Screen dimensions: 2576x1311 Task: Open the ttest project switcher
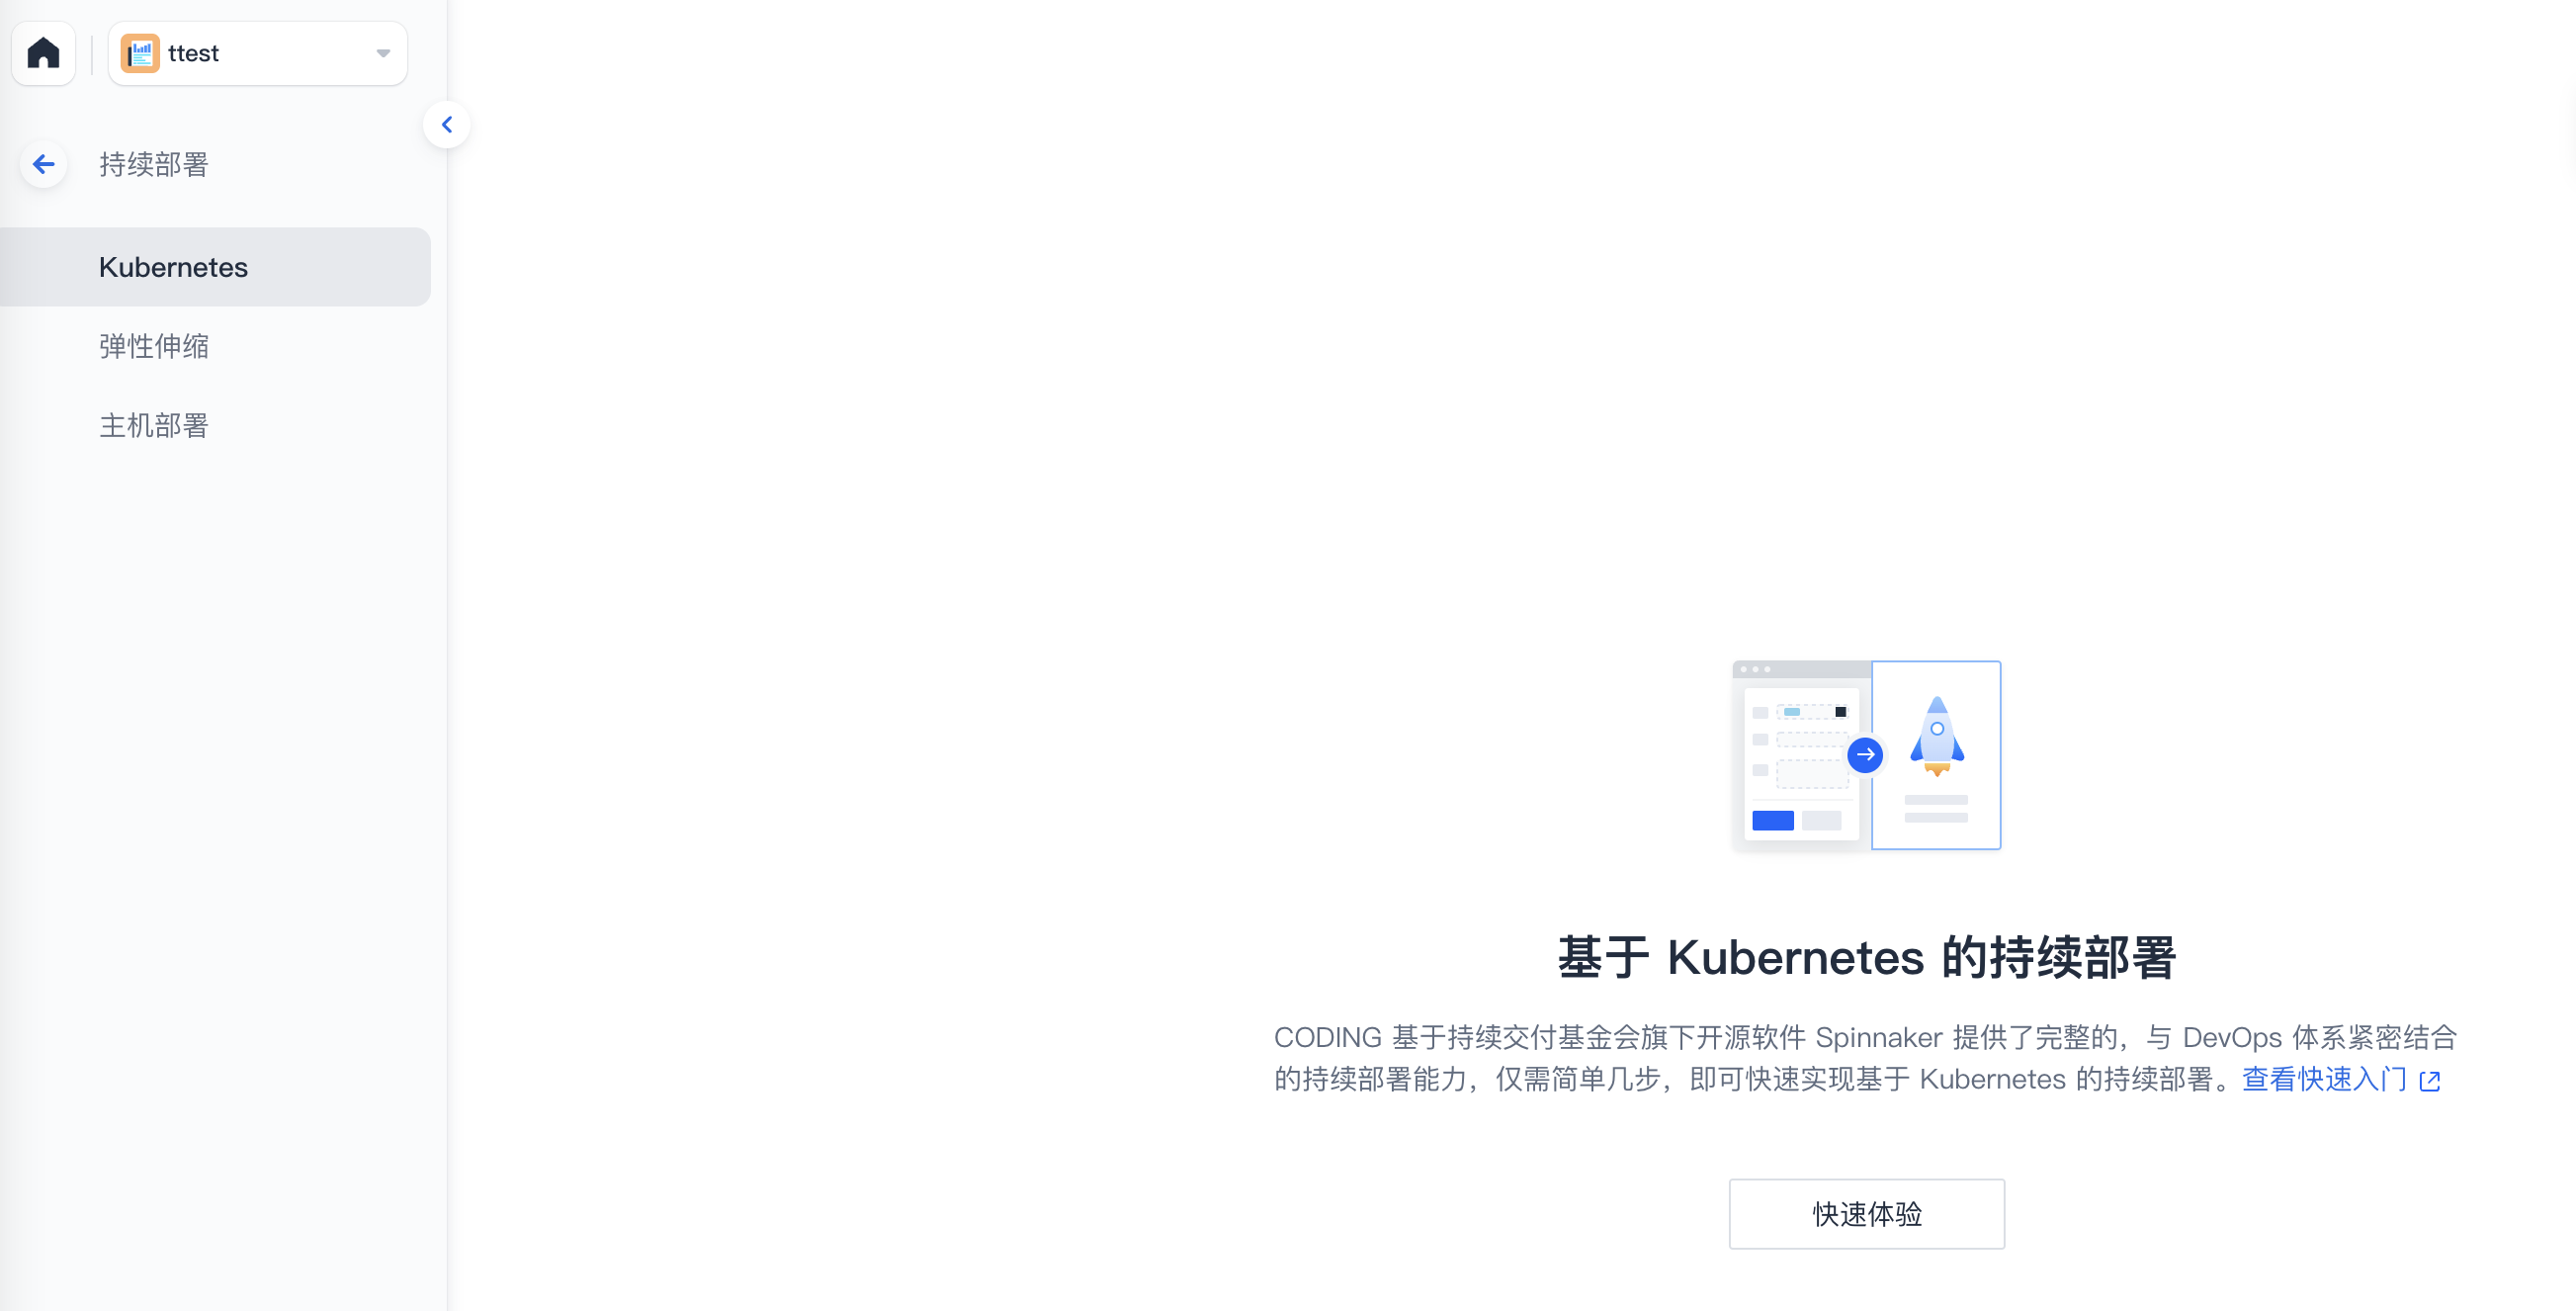[257, 53]
